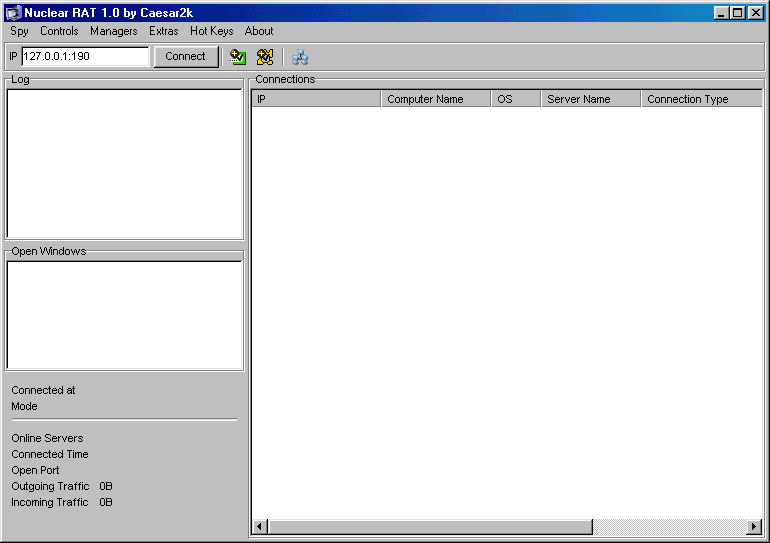Sort connections by IP column header

click(x=315, y=99)
